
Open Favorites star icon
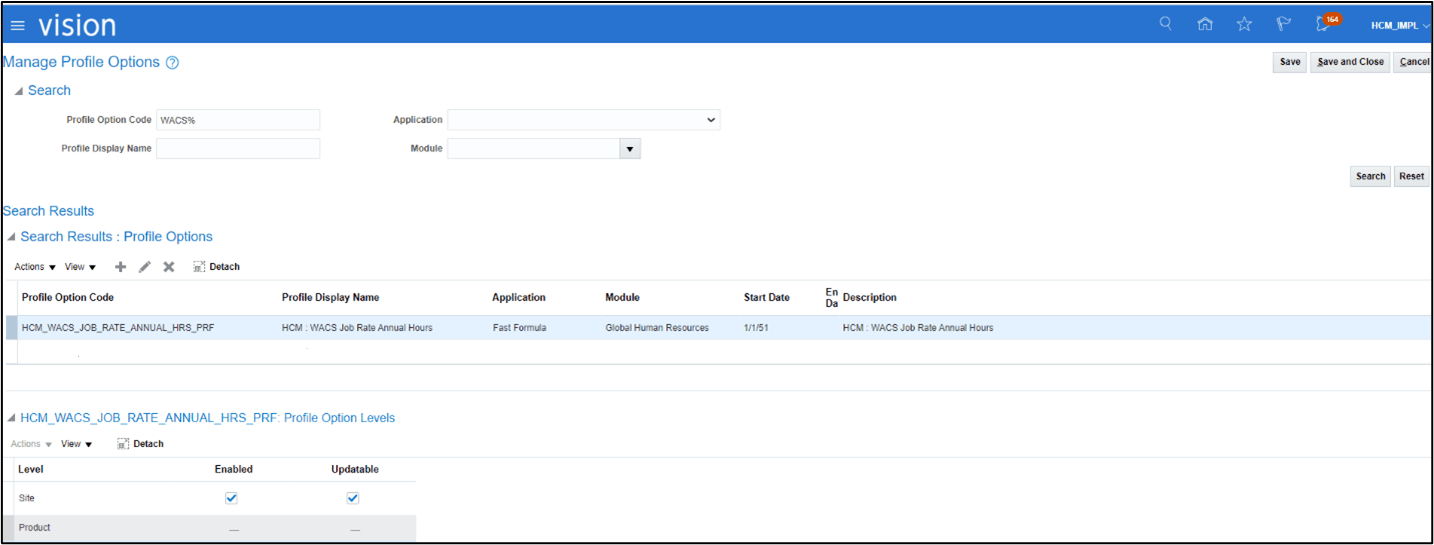(x=1244, y=24)
